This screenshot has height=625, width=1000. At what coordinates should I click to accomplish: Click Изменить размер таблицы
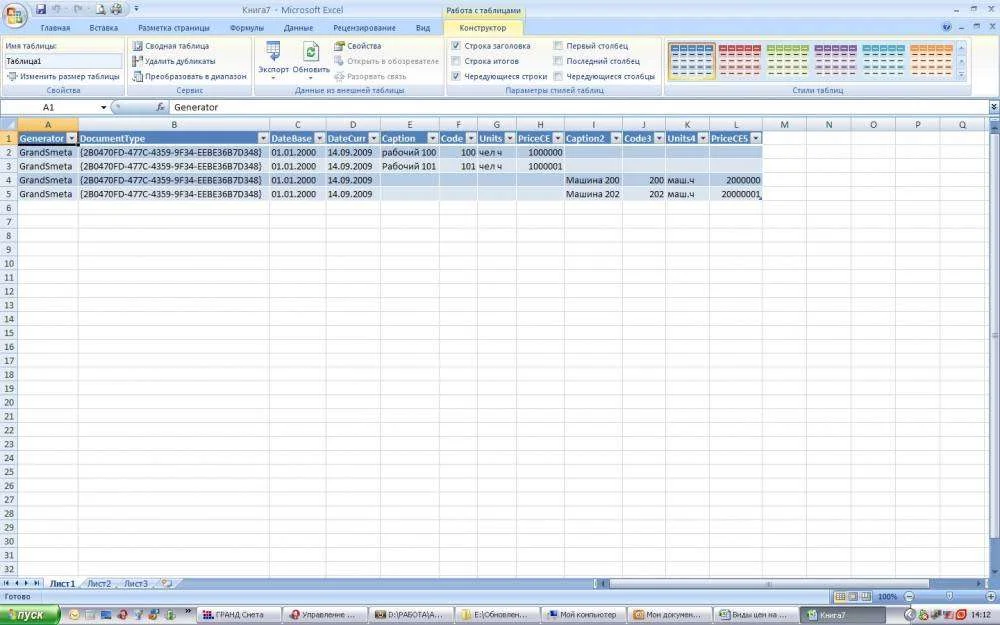[x=63, y=77]
